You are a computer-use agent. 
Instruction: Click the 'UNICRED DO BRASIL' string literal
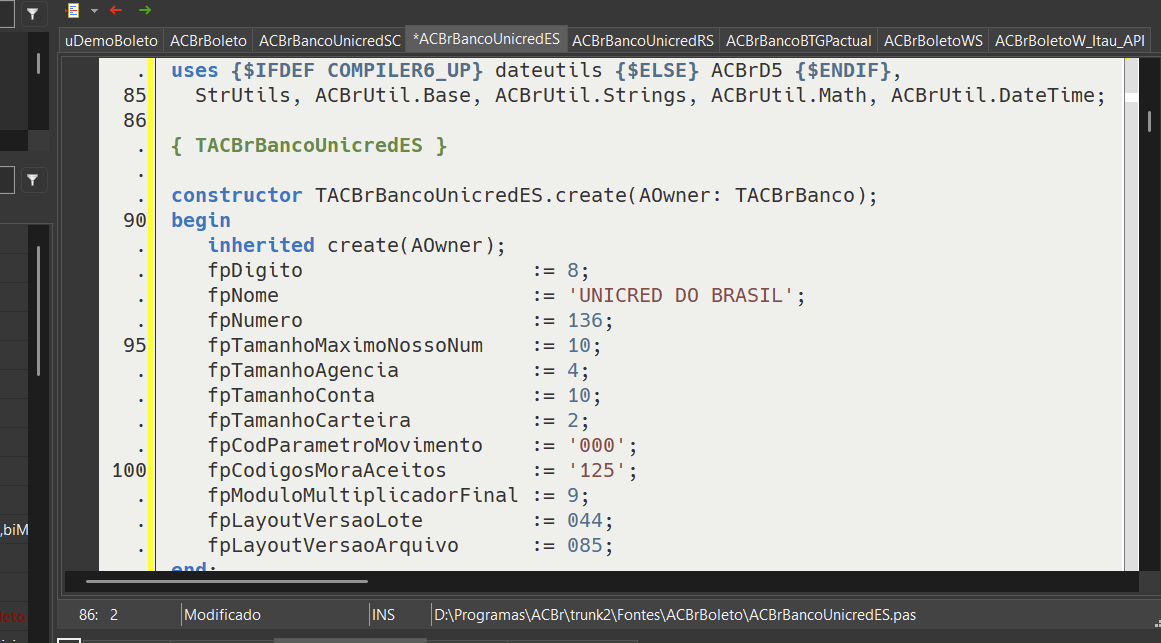pos(680,296)
